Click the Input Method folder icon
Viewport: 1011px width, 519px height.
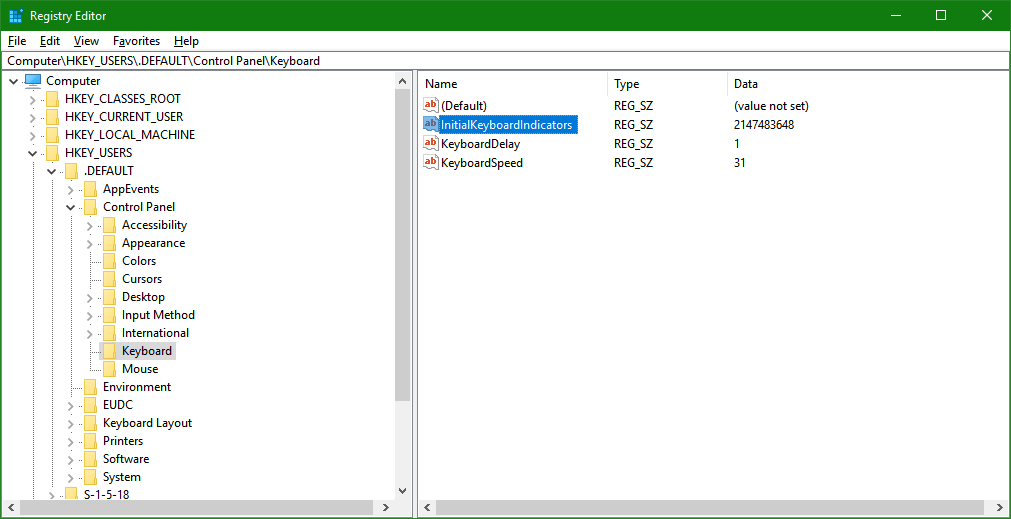(110, 315)
